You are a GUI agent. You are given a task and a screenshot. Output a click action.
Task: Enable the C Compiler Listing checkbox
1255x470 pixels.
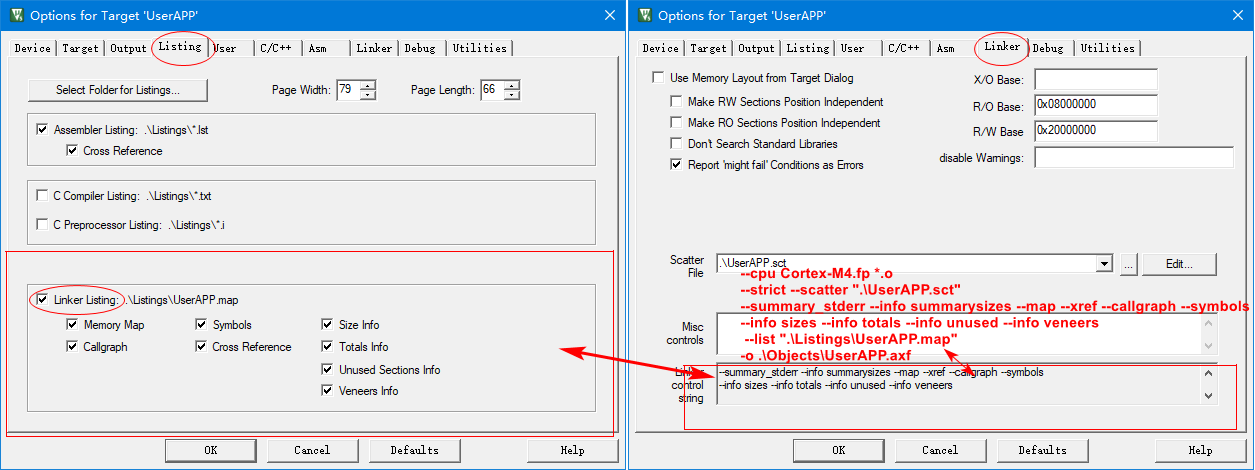pyautogui.click(x=42, y=196)
